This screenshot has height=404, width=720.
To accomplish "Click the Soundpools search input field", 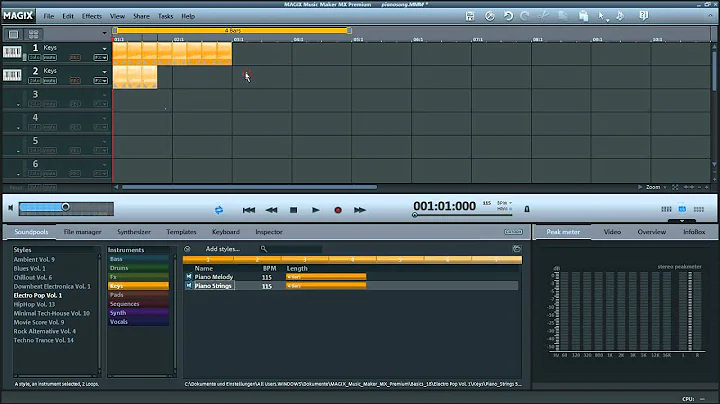I will click(295, 249).
